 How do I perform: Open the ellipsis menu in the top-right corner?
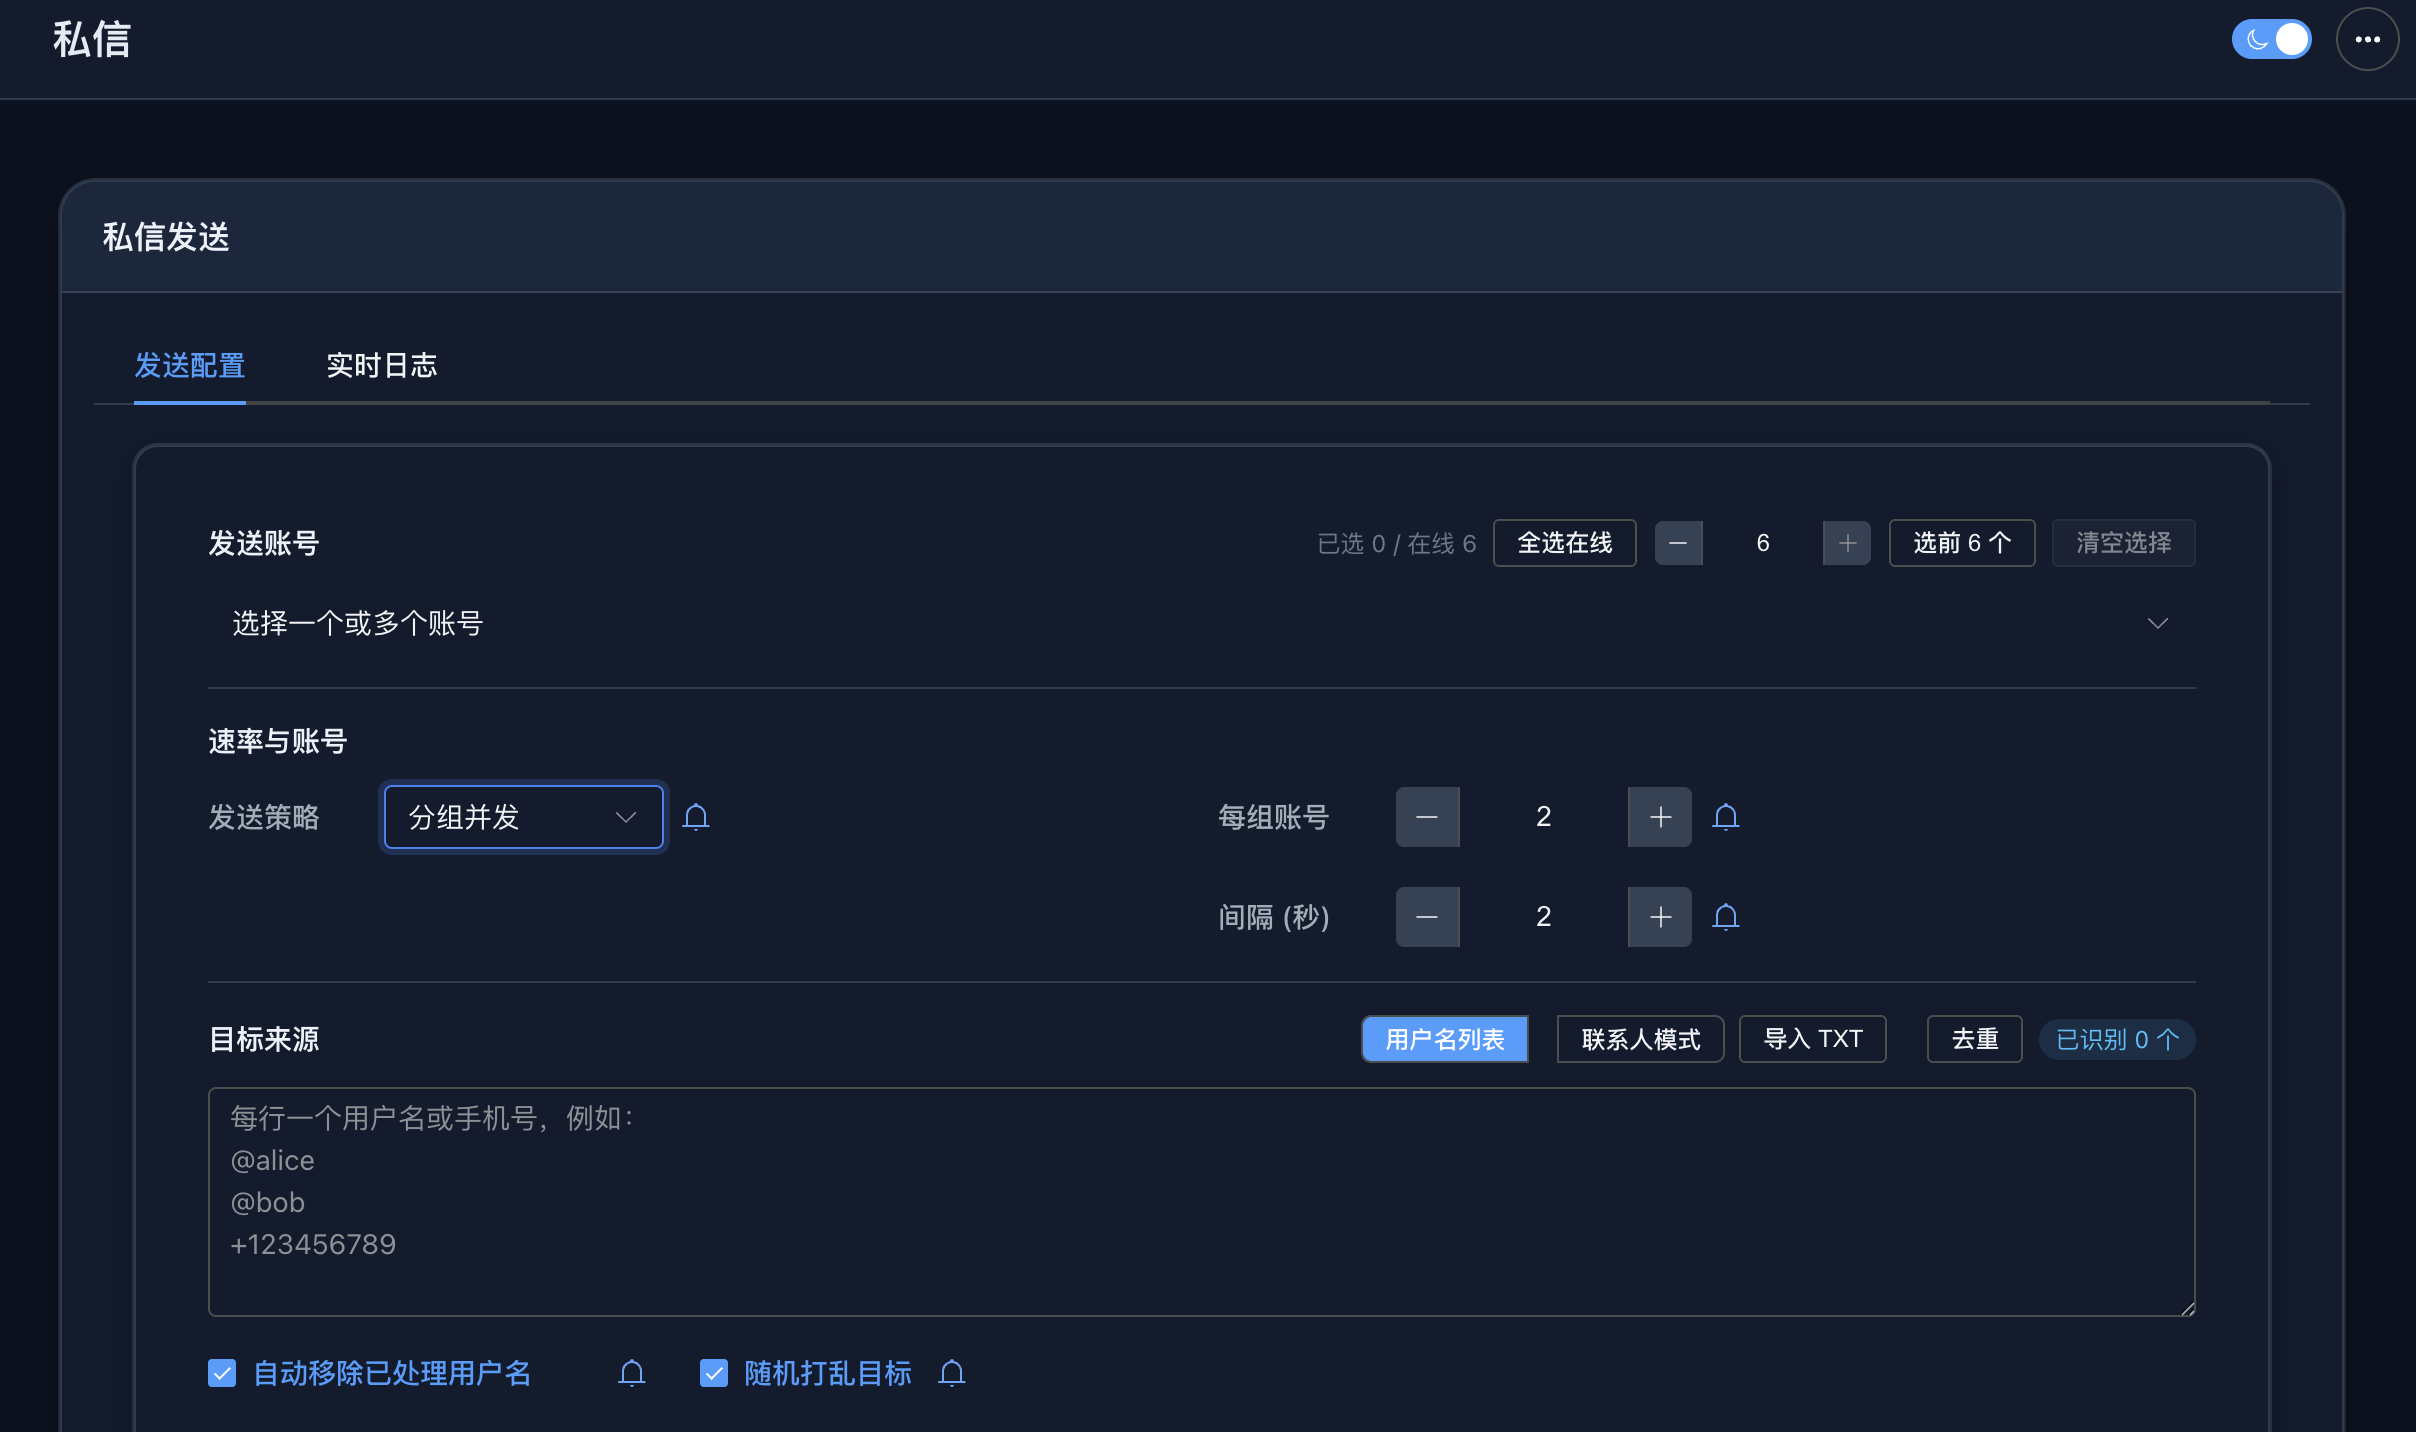2366,38
